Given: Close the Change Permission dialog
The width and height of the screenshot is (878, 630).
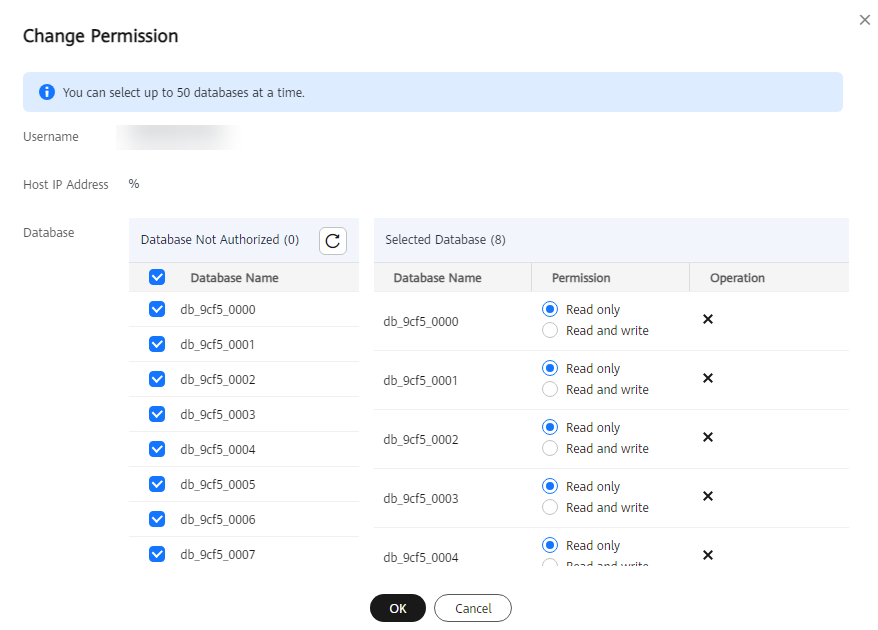Looking at the screenshot, I should click(865, 20).
